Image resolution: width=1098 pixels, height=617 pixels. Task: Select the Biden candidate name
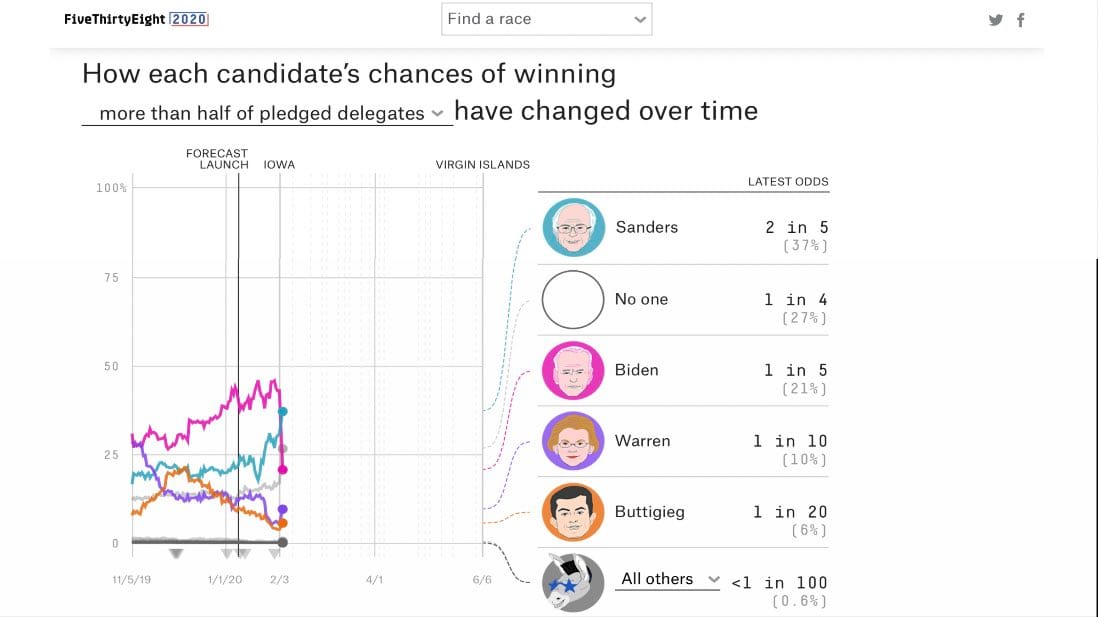tap(636, 370)
